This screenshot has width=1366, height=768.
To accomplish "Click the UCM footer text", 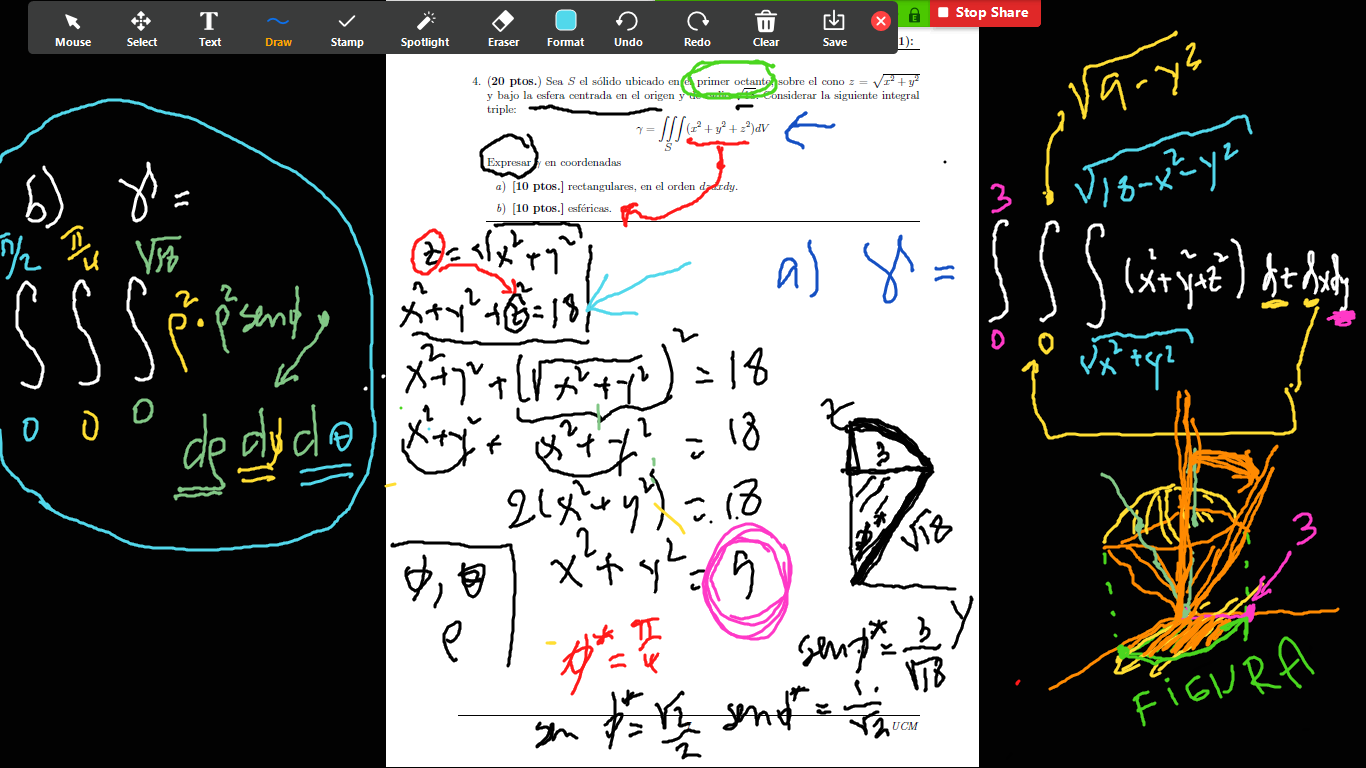I will (x=904, y=726).
